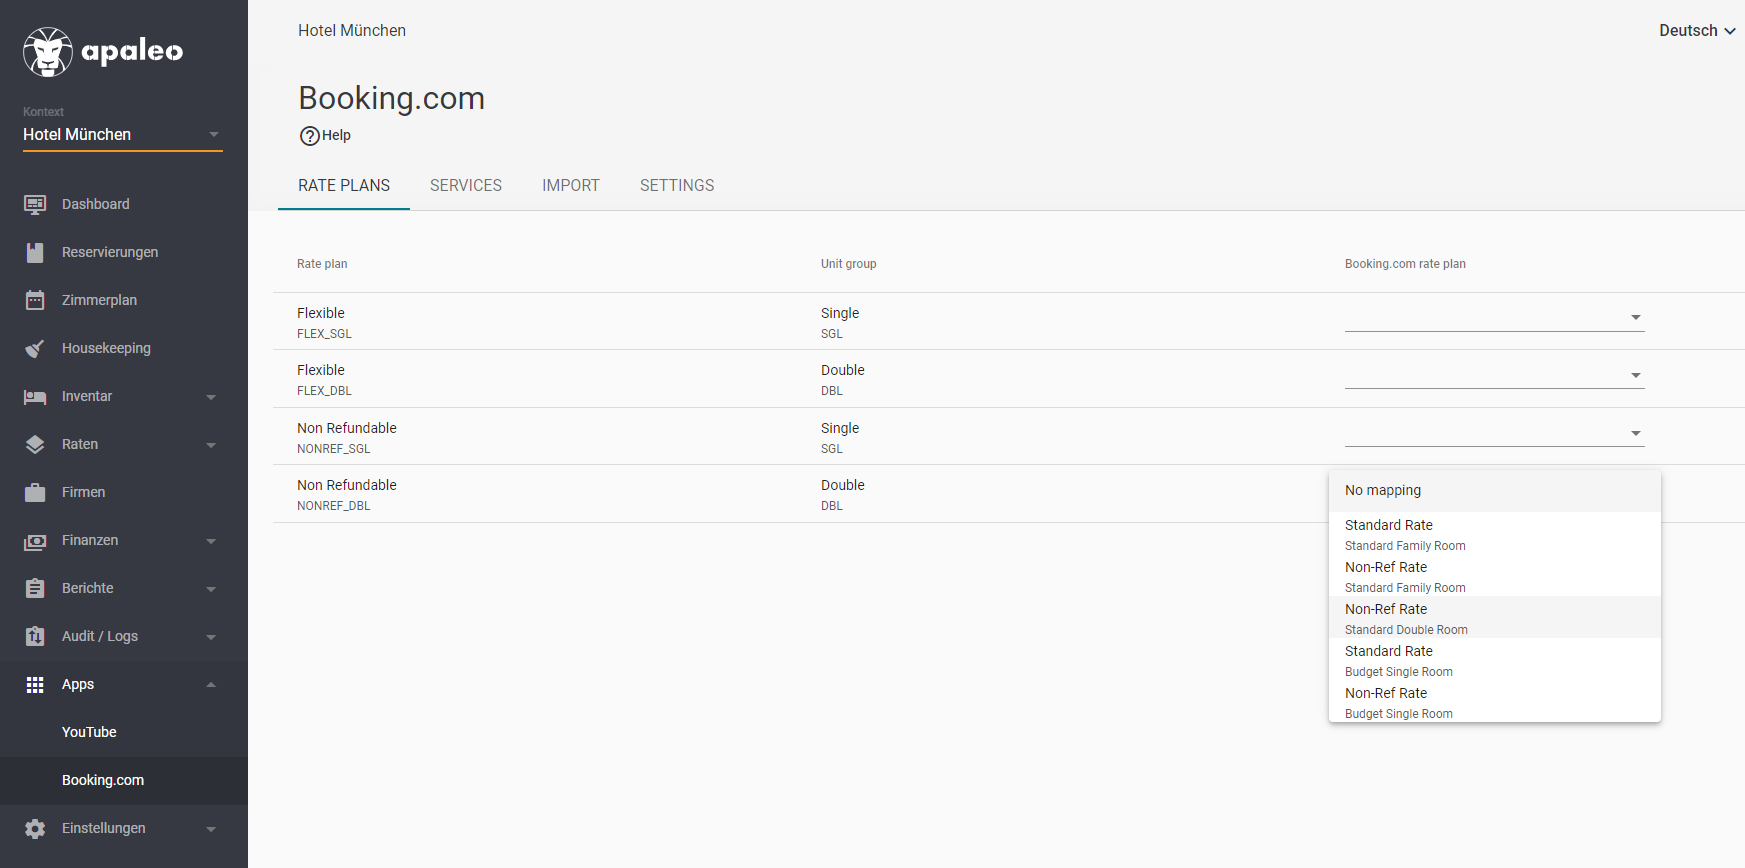Click the Rate plan column header
The image size is (1745, 868).
(322, 264)
